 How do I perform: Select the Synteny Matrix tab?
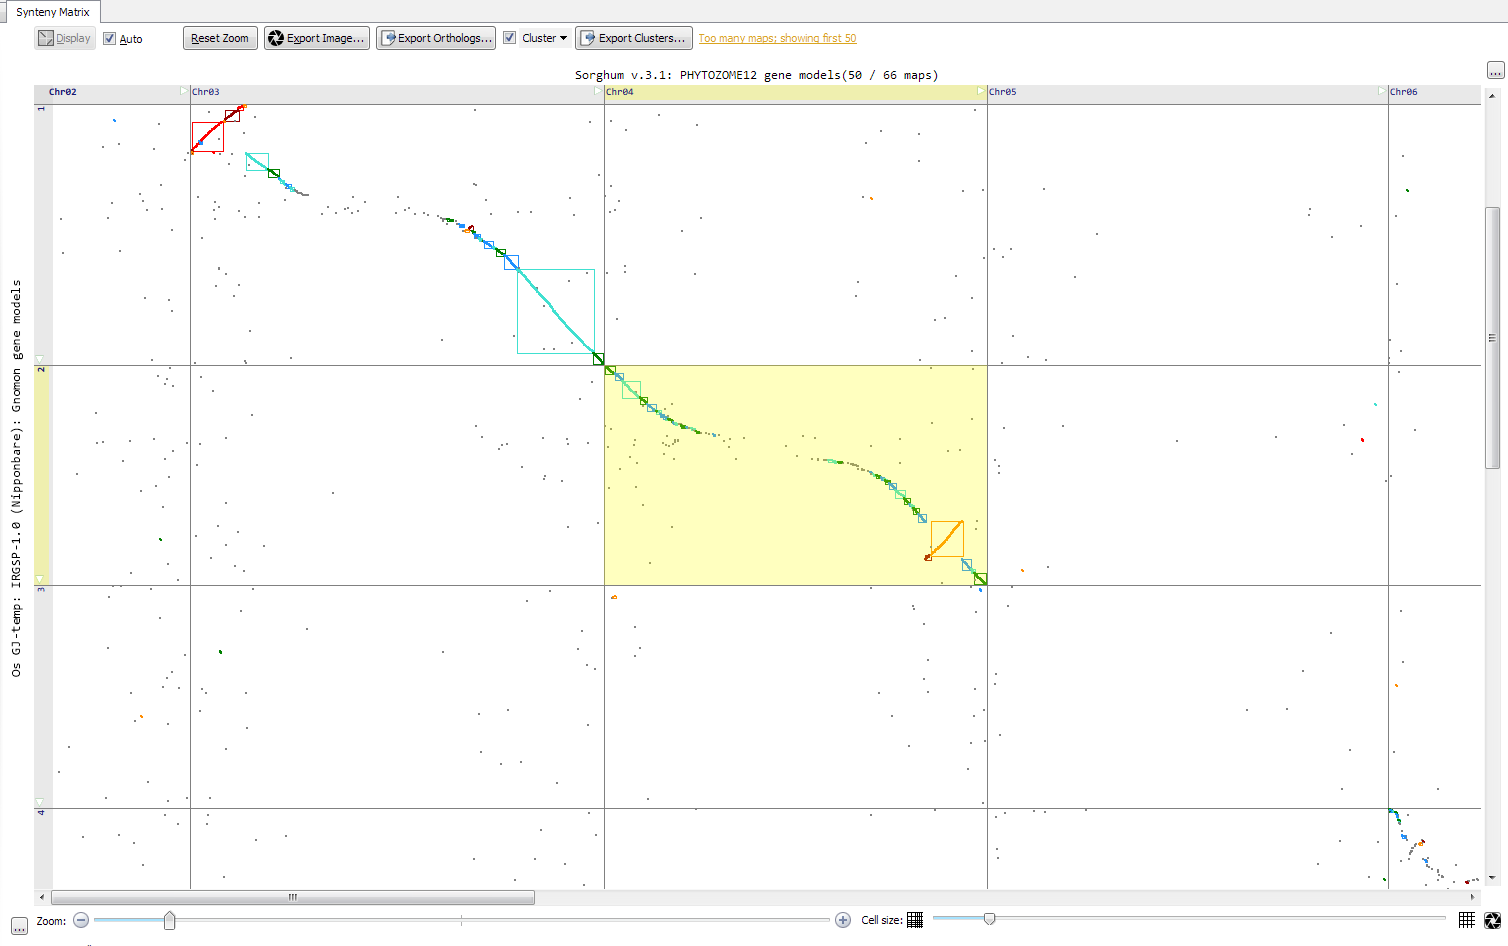[x=52, y=12]
